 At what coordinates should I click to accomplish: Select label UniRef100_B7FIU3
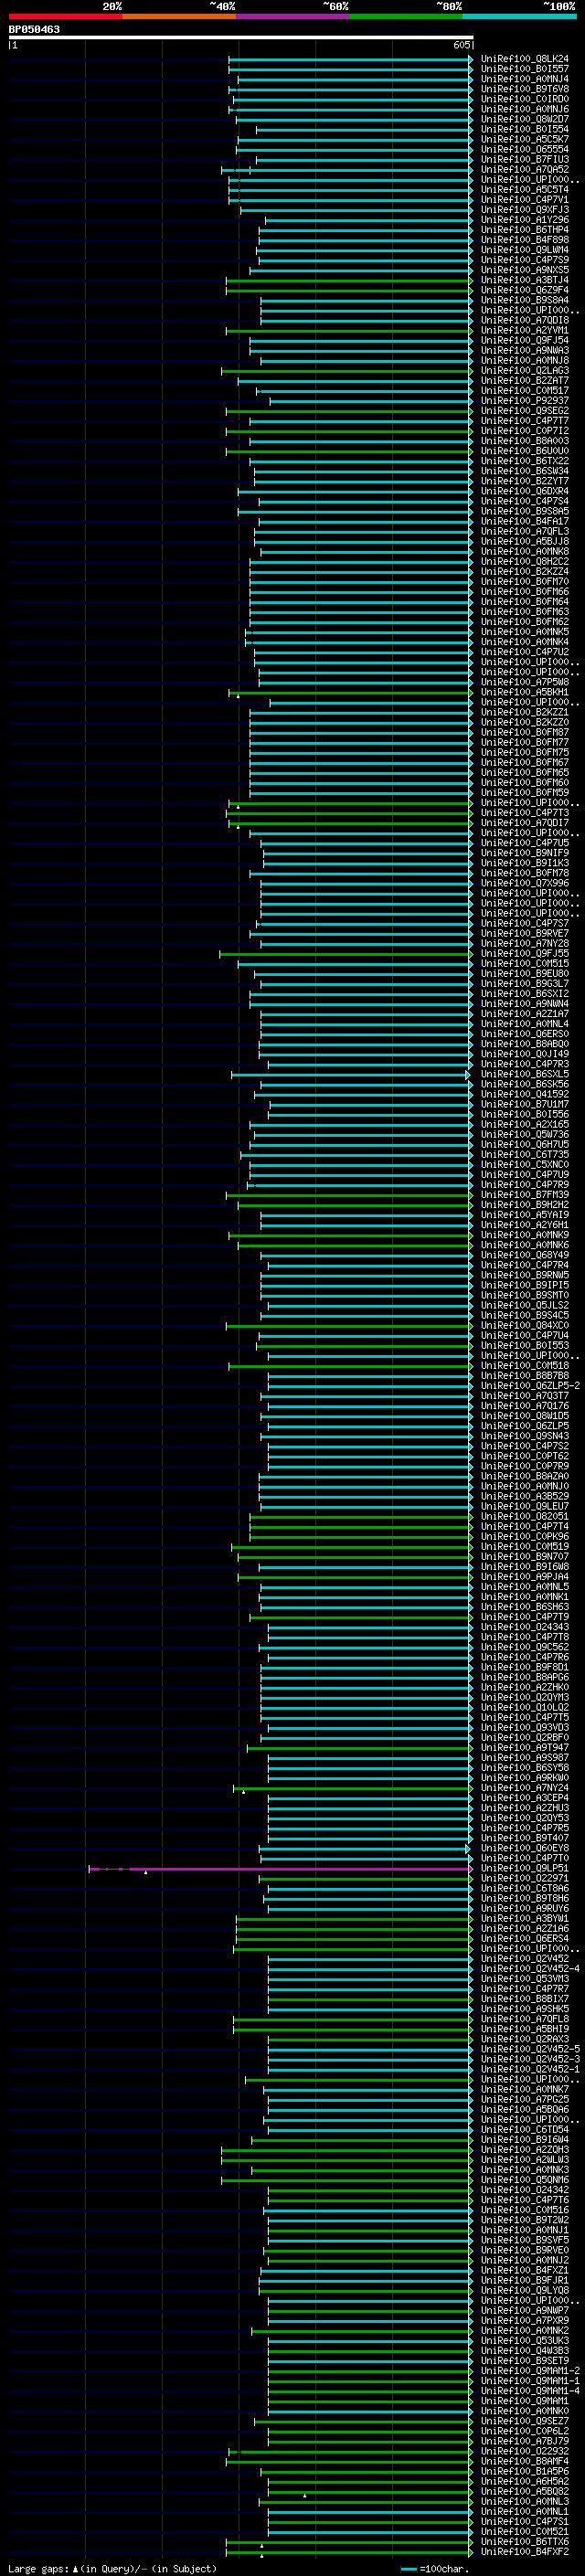pos(525,159)
